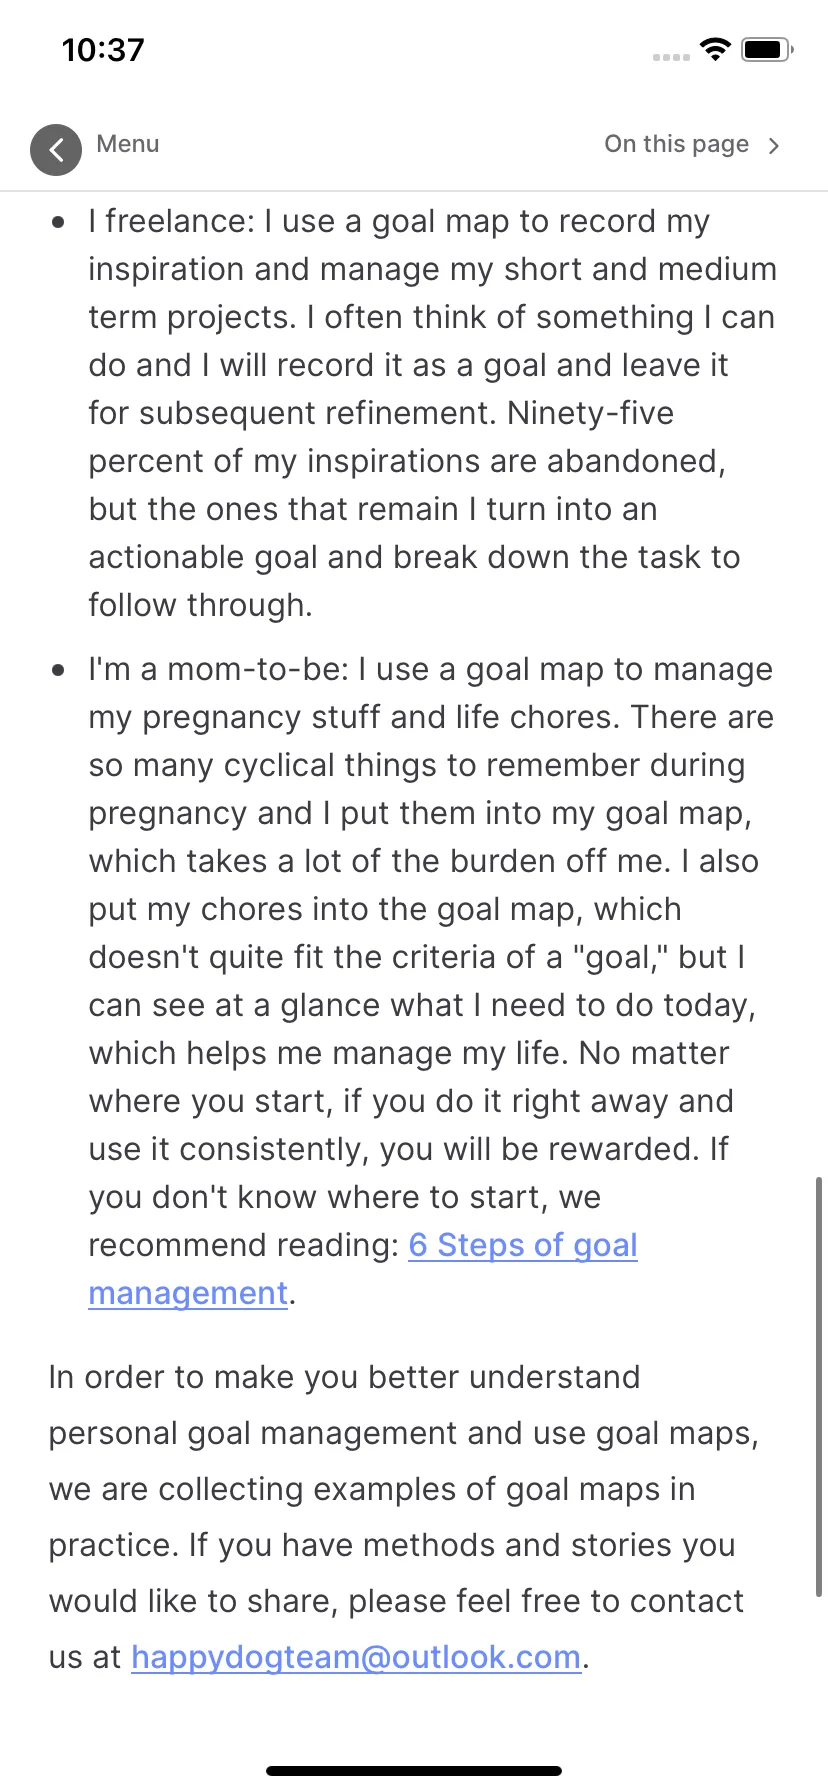Expand chevron next to On this page
The height and width of the screenshot is (1792, 828).
774,146
